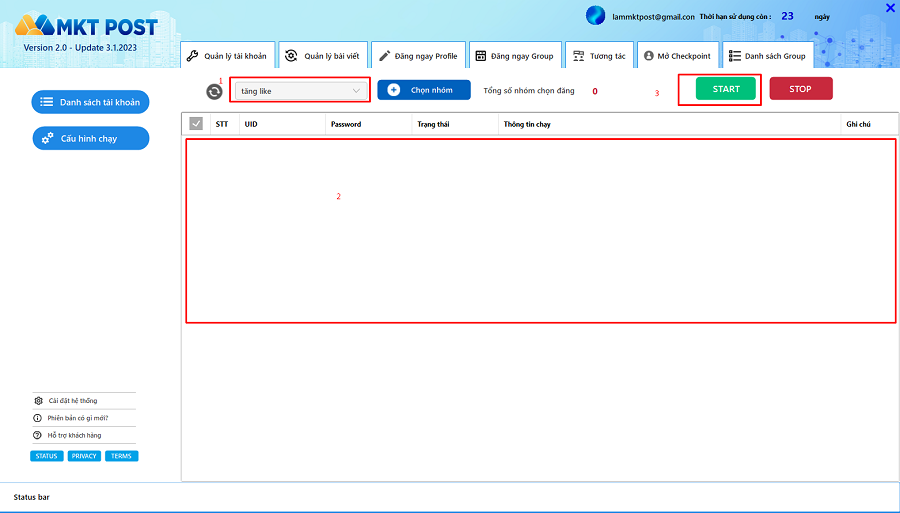The width and height of the screenshot is (900, 513).
Task: Click the PRIVACY link button
Action: coord(84,456)
